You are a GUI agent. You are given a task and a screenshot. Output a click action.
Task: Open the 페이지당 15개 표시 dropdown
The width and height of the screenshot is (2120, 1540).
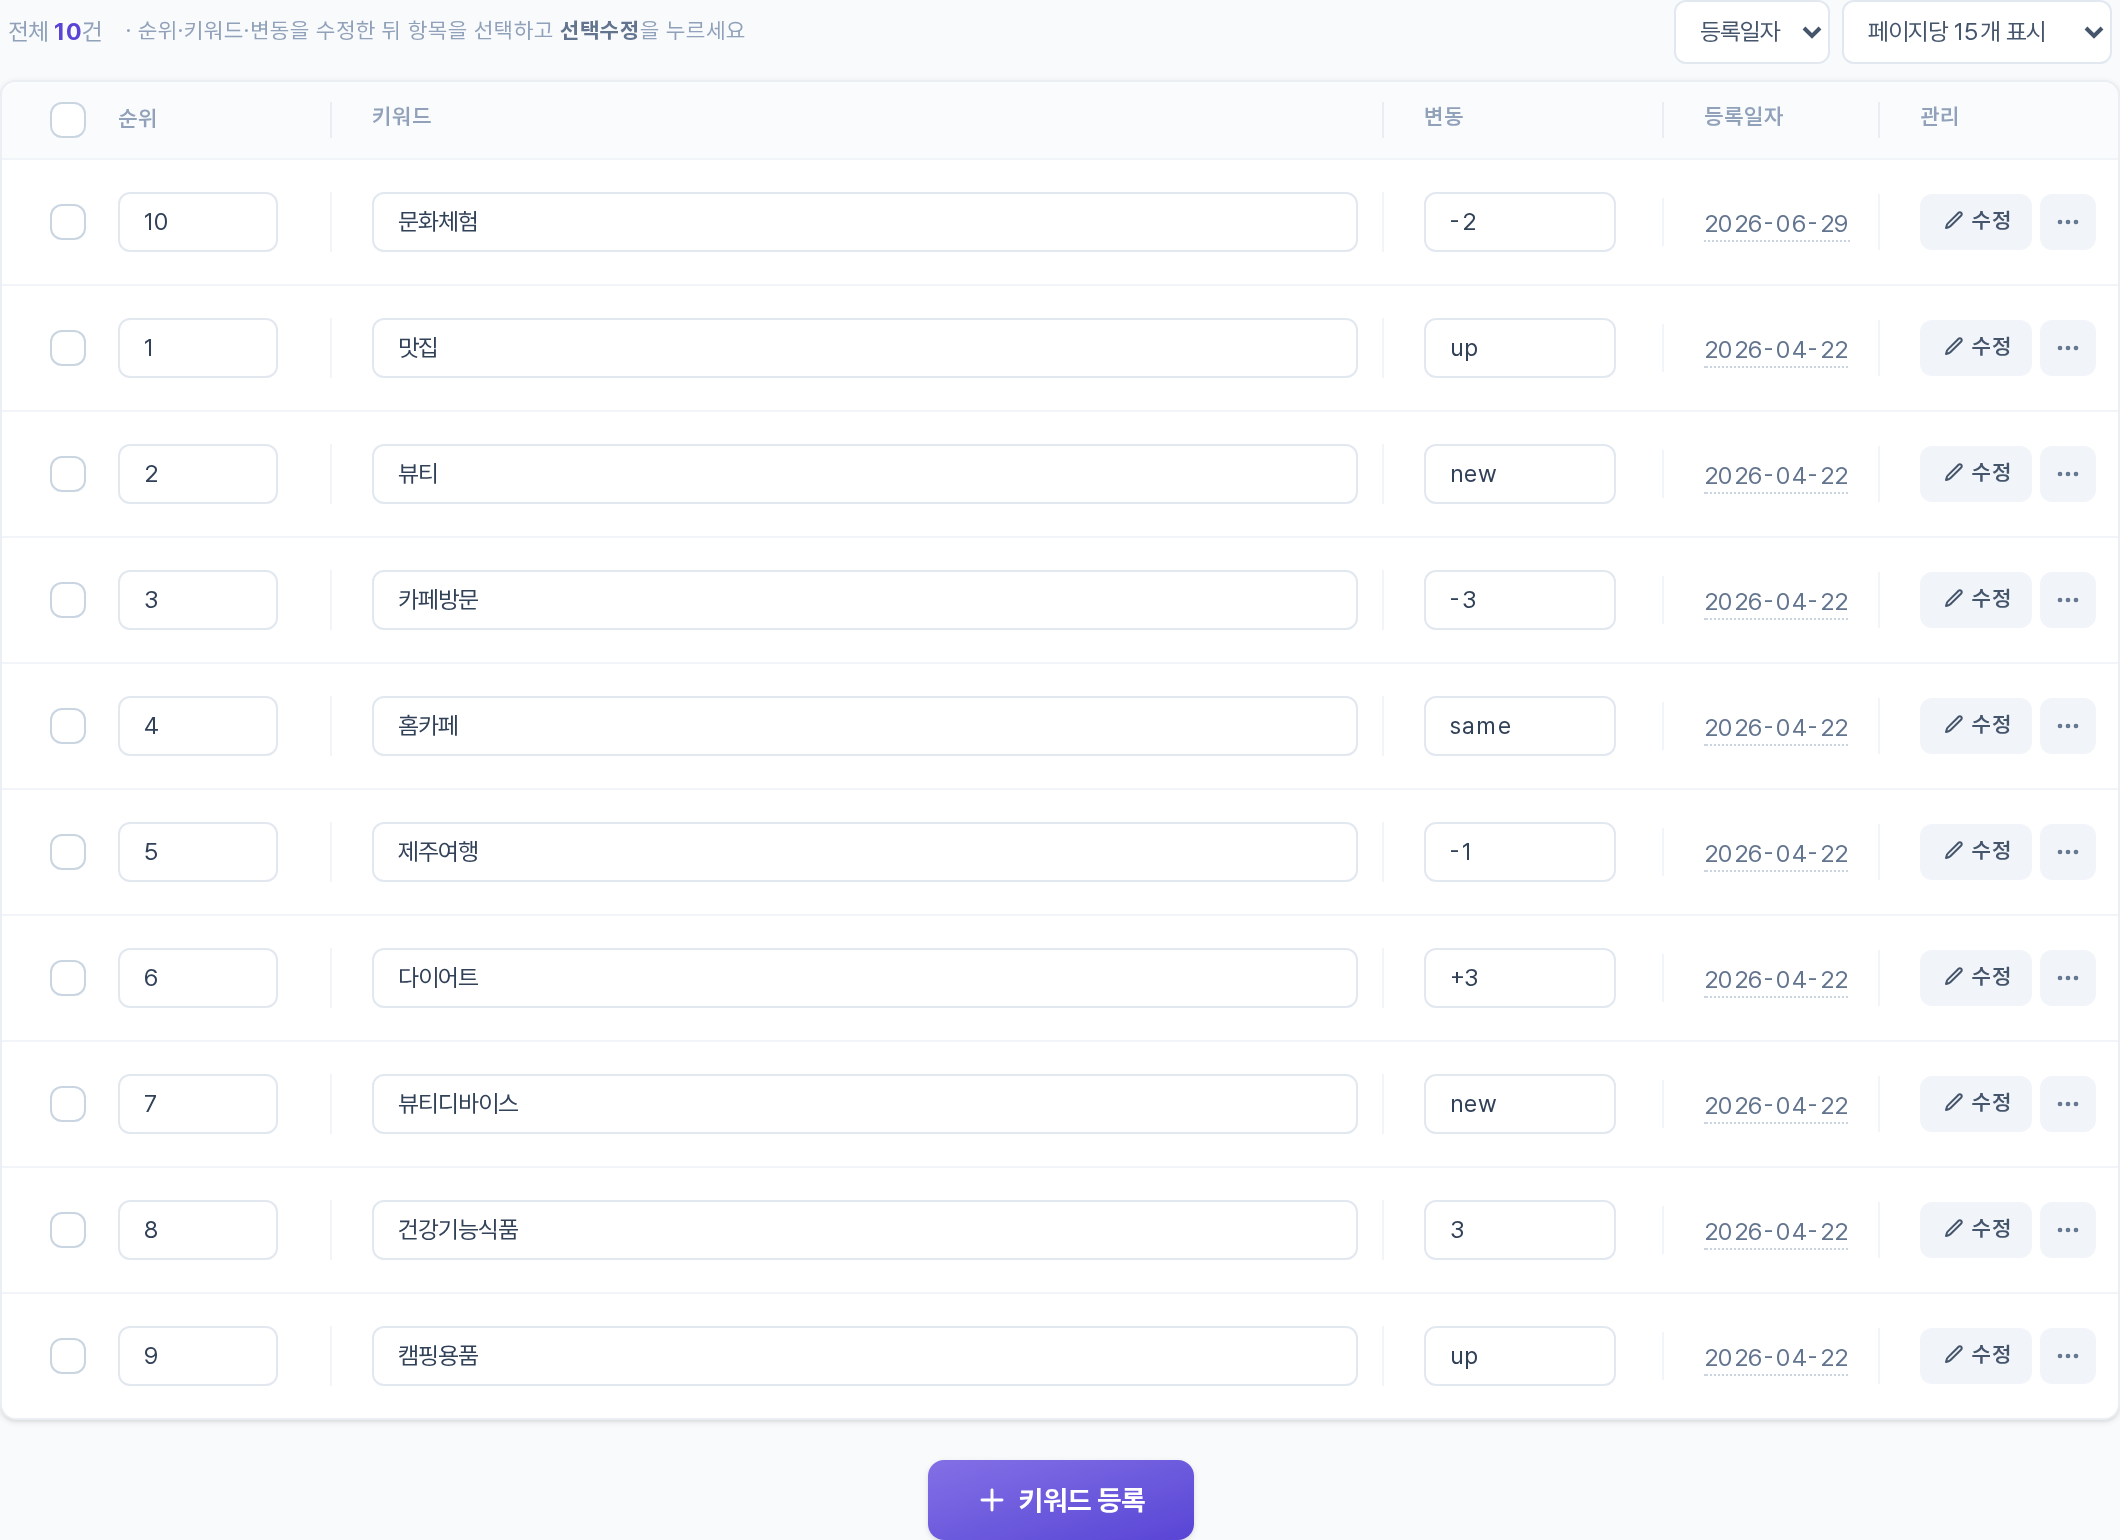1976,32
